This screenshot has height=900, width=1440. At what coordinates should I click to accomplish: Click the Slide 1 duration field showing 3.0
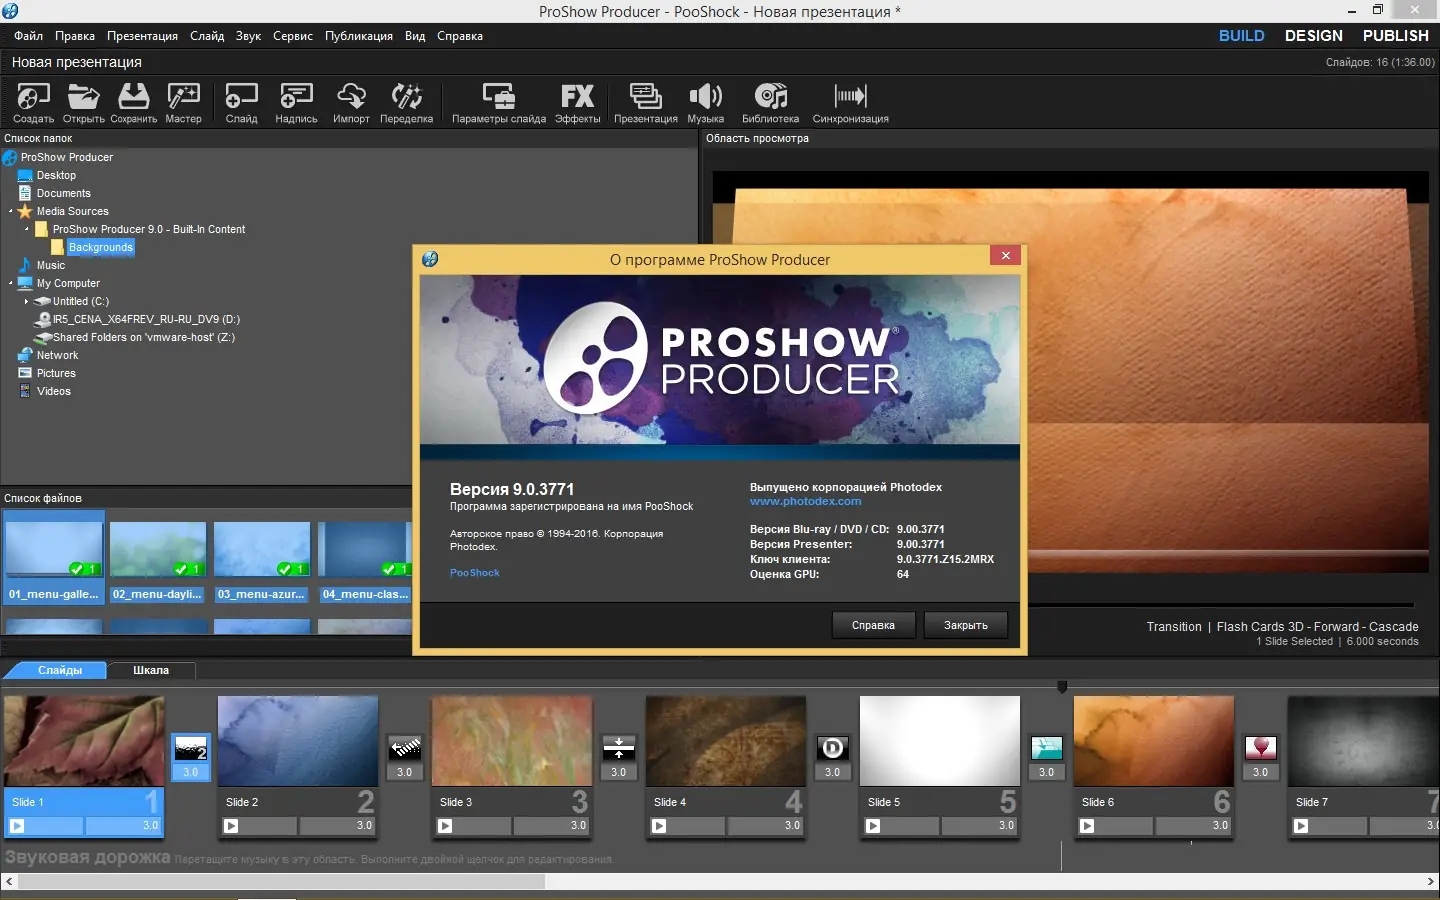coord(122,826)
